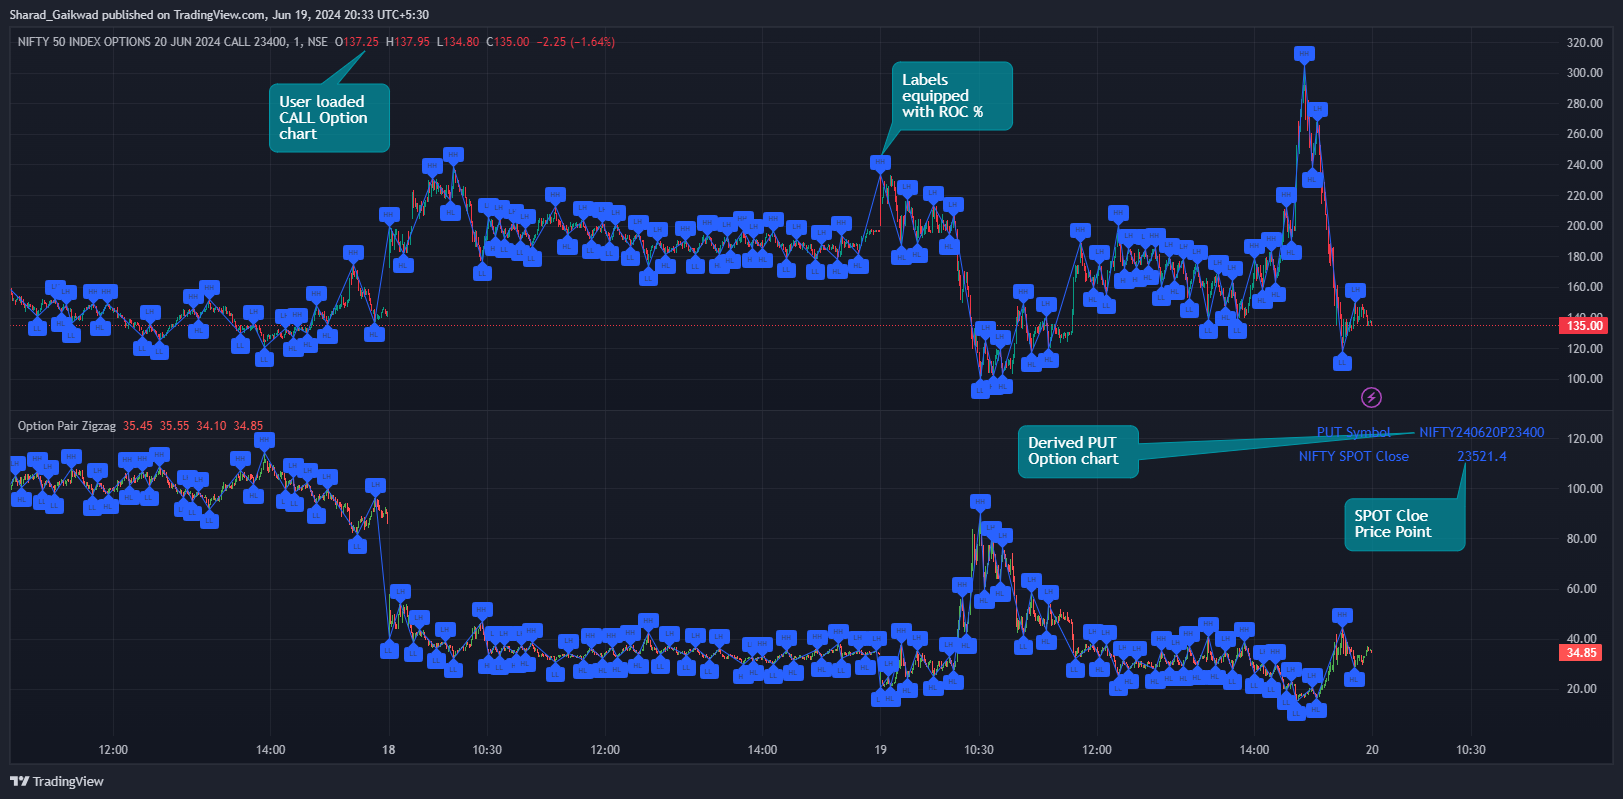Viewport: 1623px width, 799px height.
Task: Click the 280.00 price axis label
Action: pos(1584,104)
